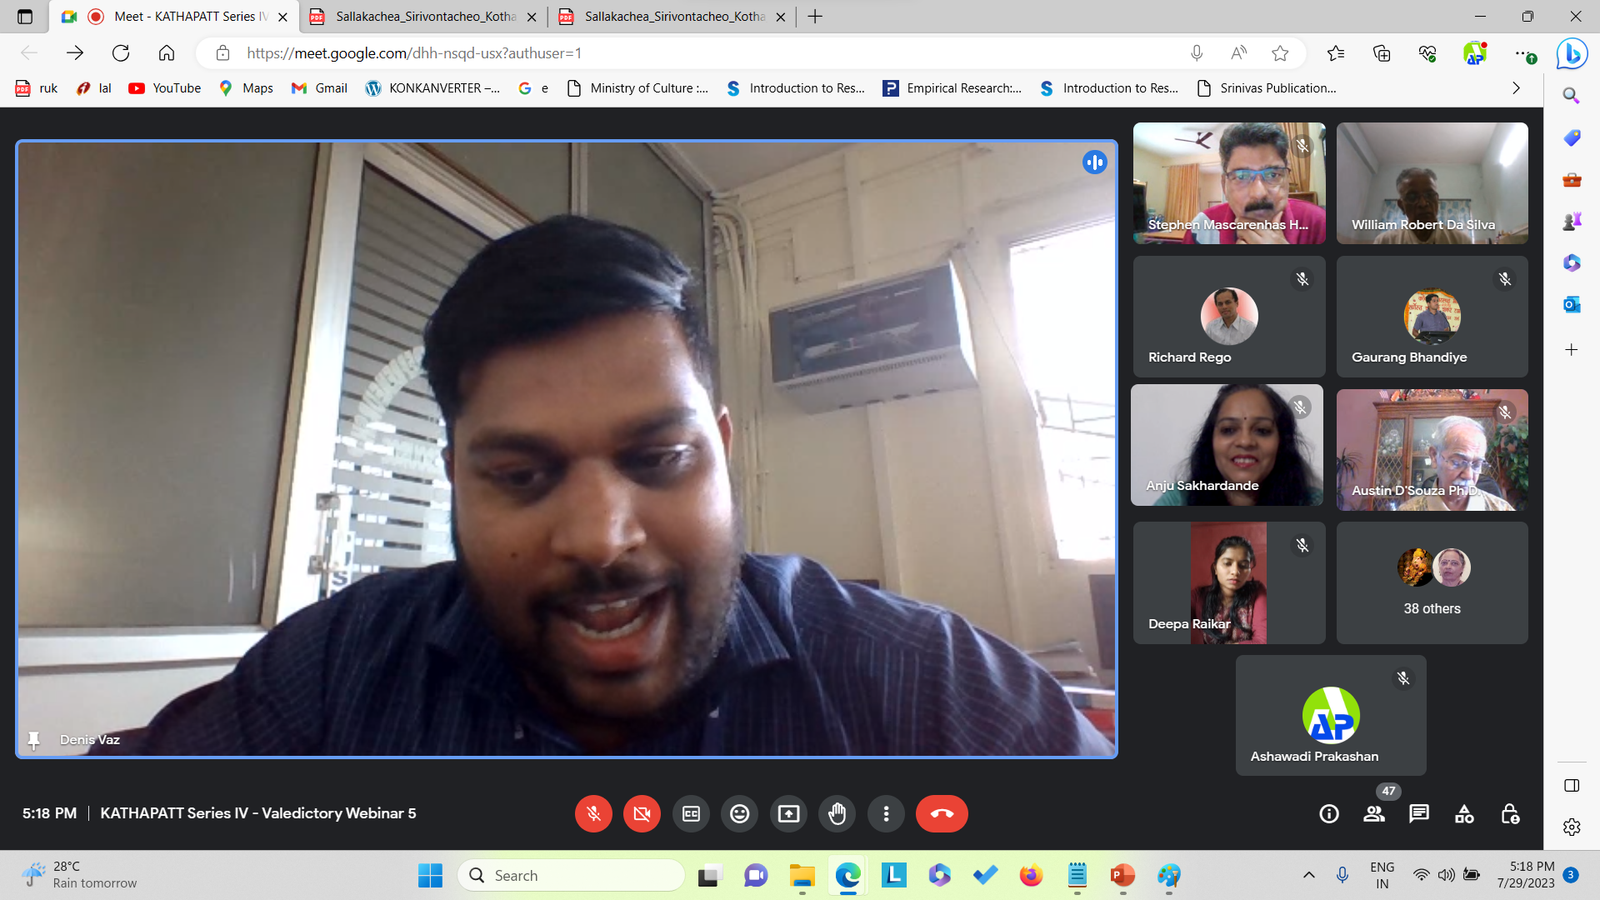Image resolution: width=1600 pixels, height=900 pixels.
Task: Open the Gmail bookmark
Action: click(x=320, y=88)
